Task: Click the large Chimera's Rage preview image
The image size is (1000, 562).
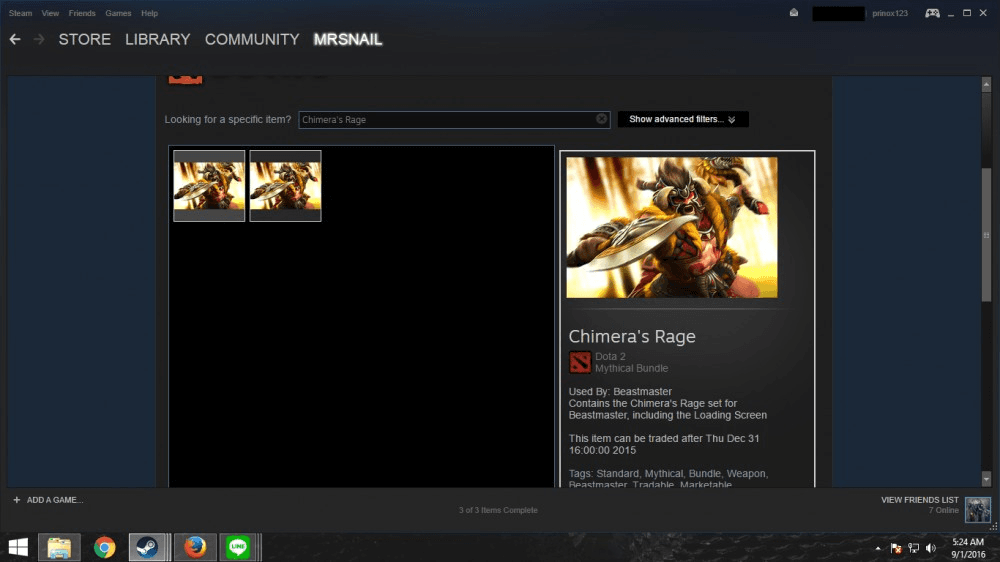Action: 672,228
